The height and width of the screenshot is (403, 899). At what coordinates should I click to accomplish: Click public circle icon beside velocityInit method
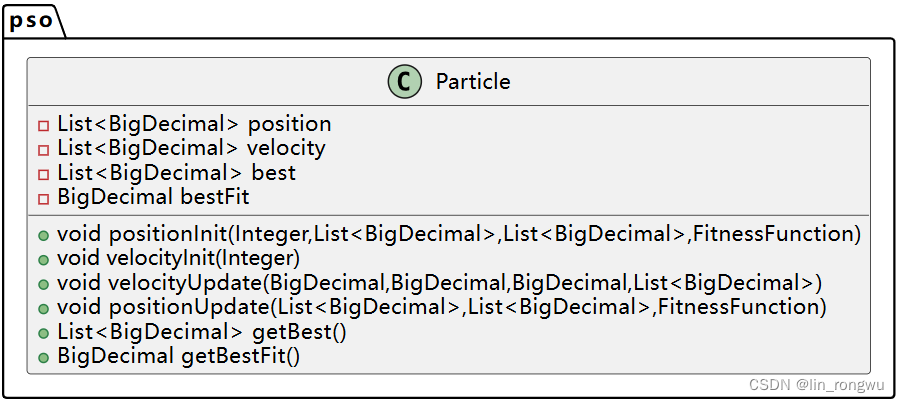click(x=44, y=260)
